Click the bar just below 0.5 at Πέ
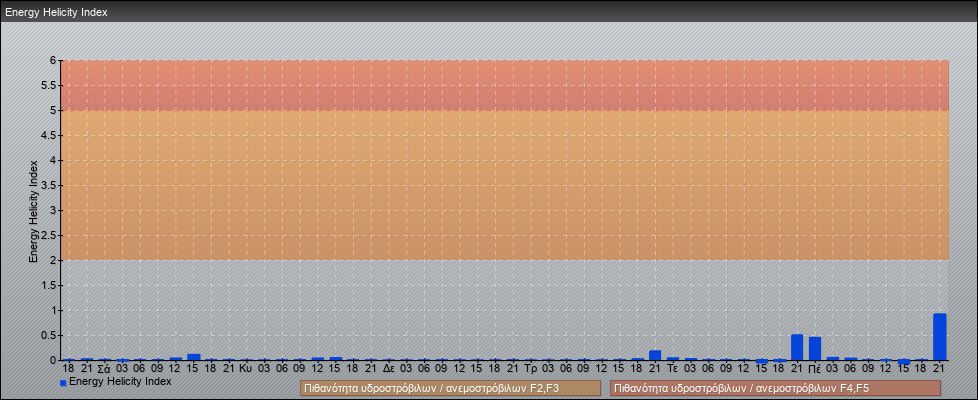 tap(815, 349)
